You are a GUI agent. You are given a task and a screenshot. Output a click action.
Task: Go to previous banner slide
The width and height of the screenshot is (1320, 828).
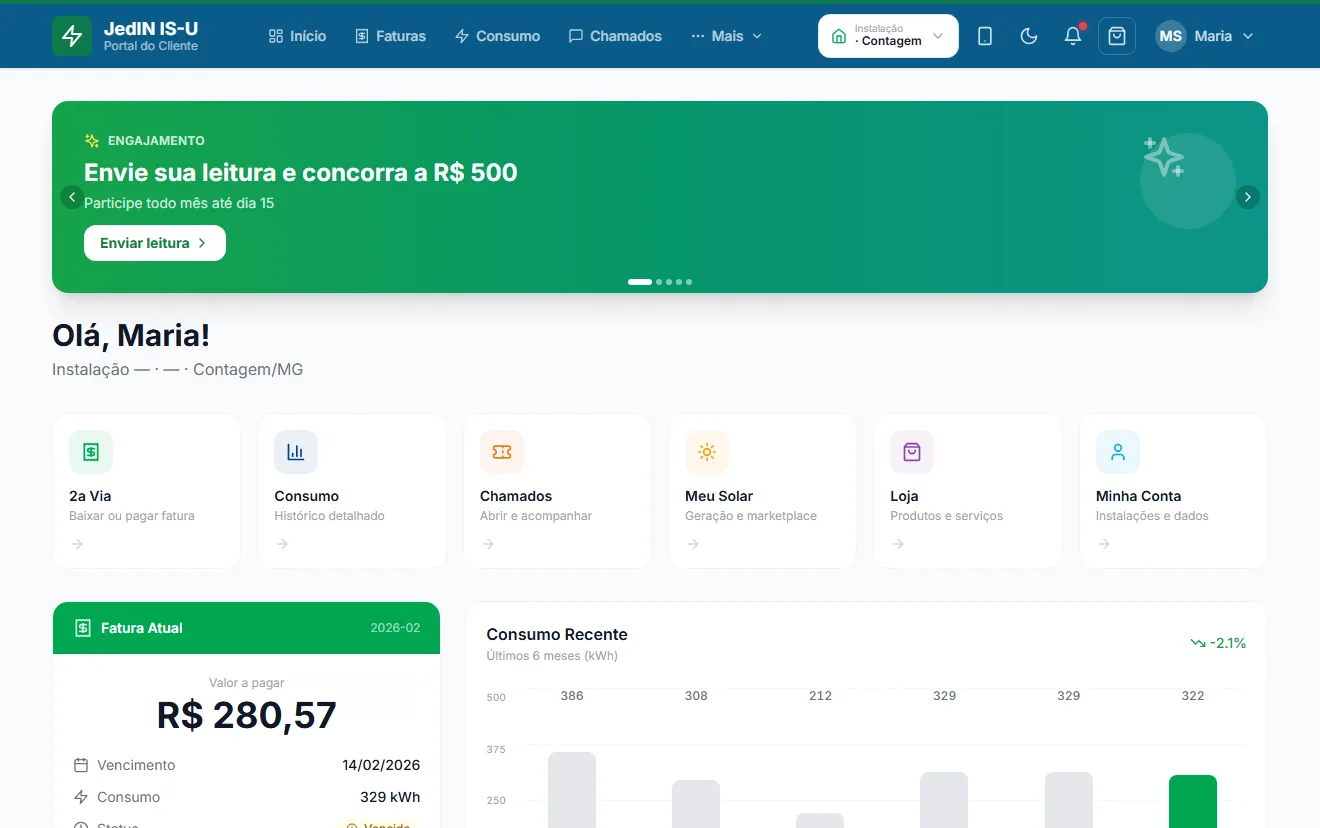(71, 197)
